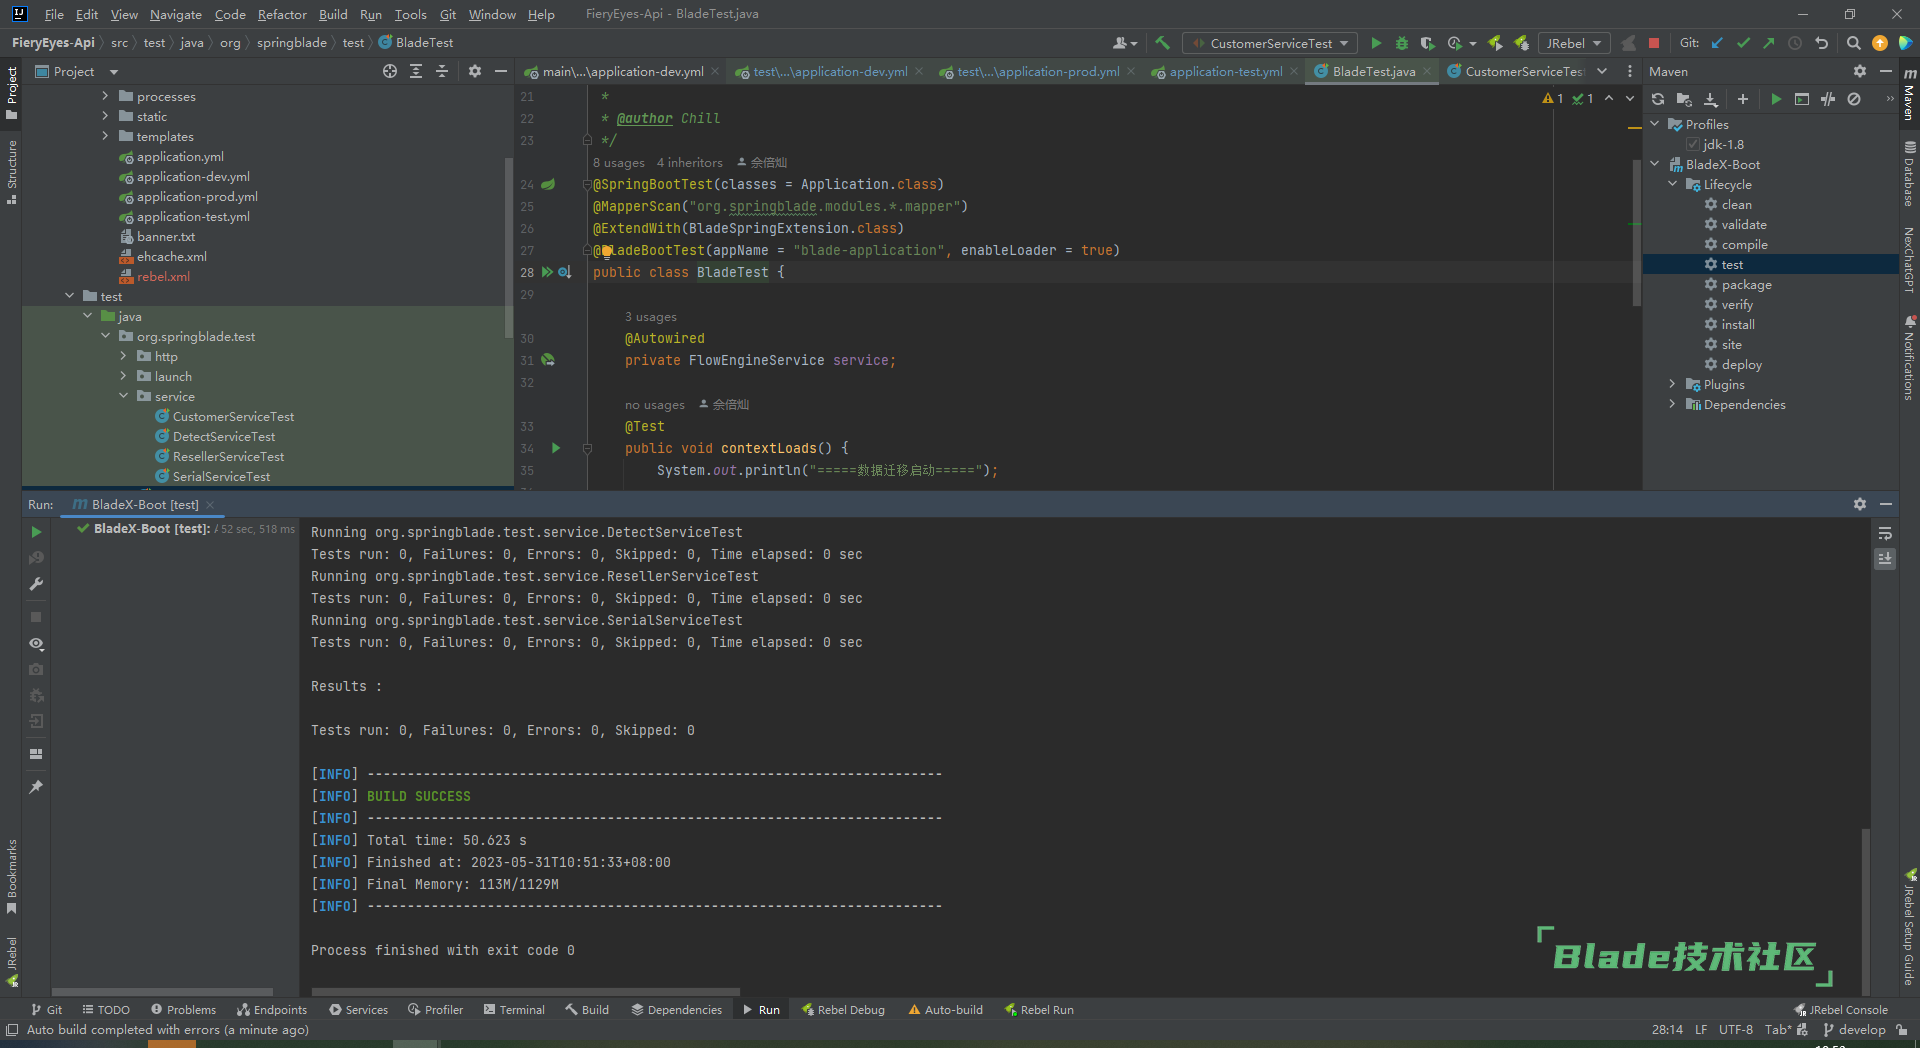
Task: Pin the Run tab with pin icon
Action: 36,787
